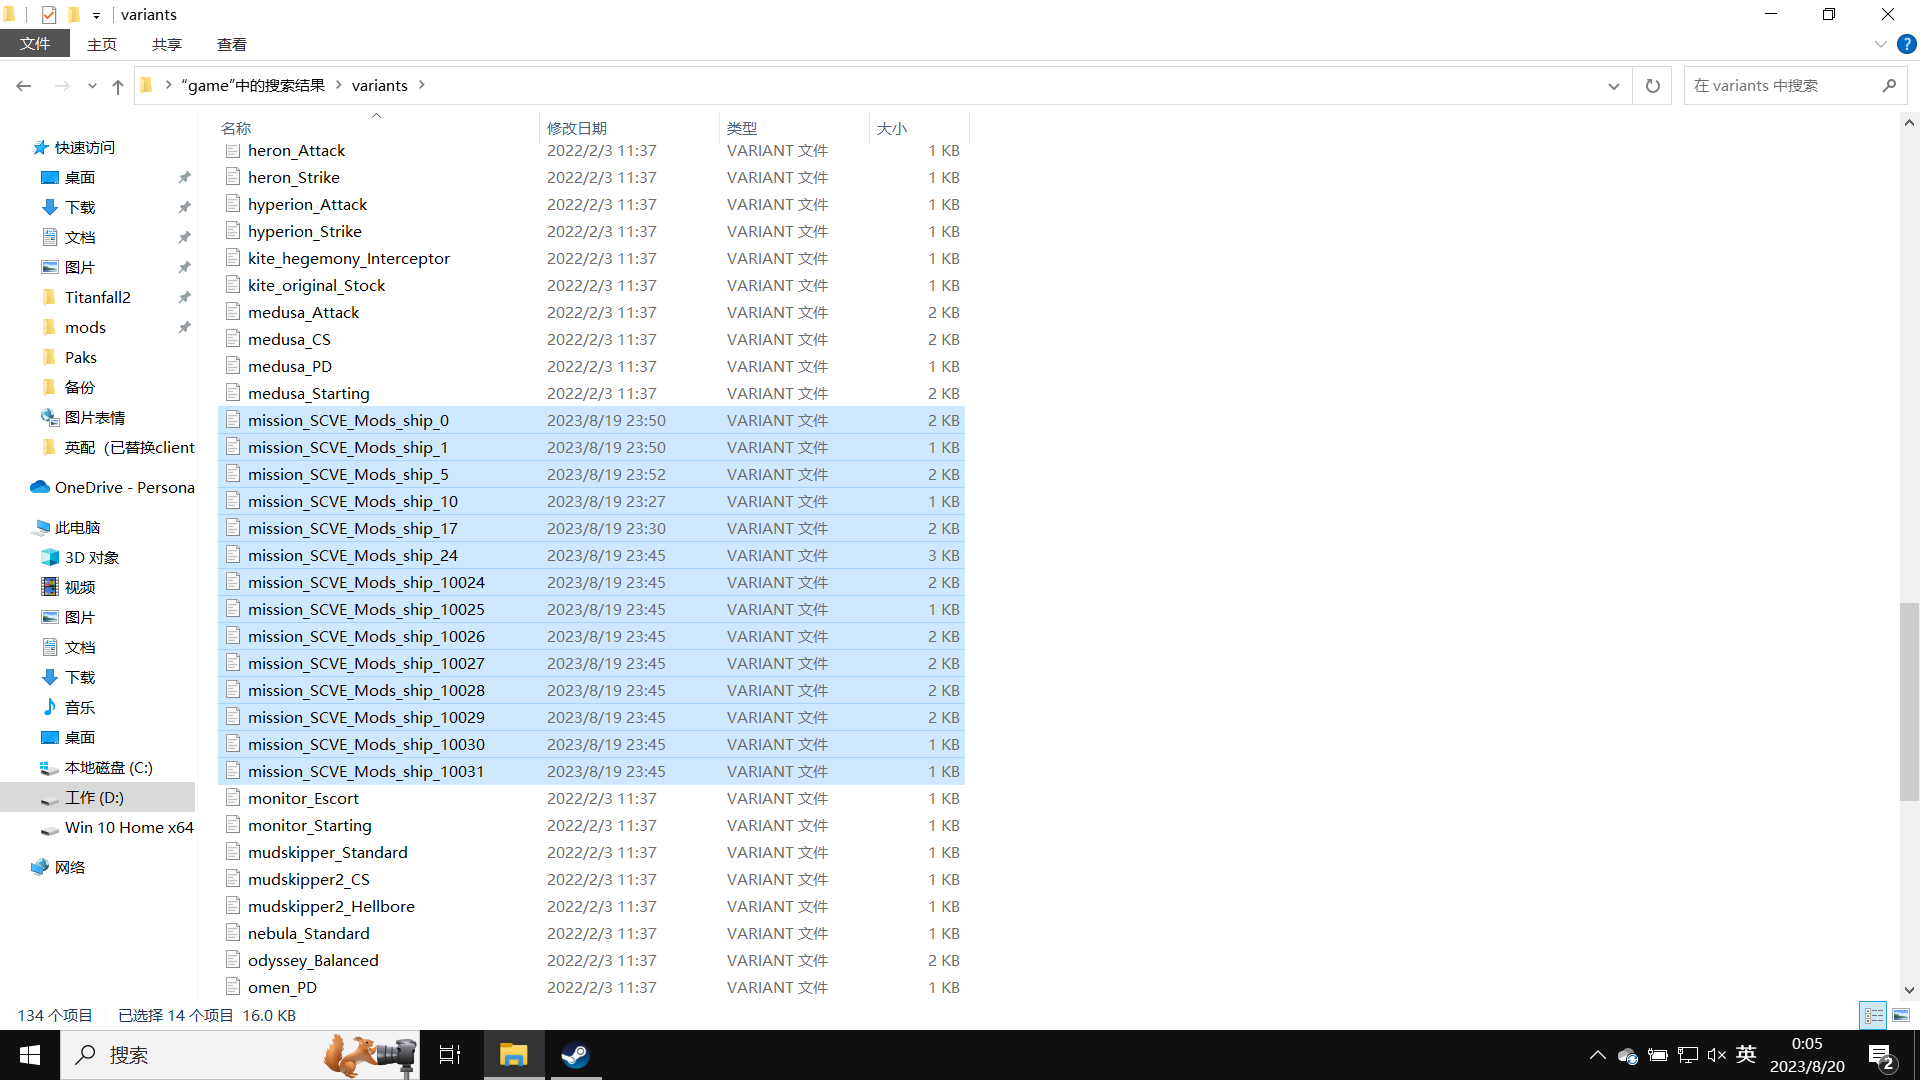Expand the ribbon with the chevron
This screenshot has height=1080, width=1920.
(1880, 44)
